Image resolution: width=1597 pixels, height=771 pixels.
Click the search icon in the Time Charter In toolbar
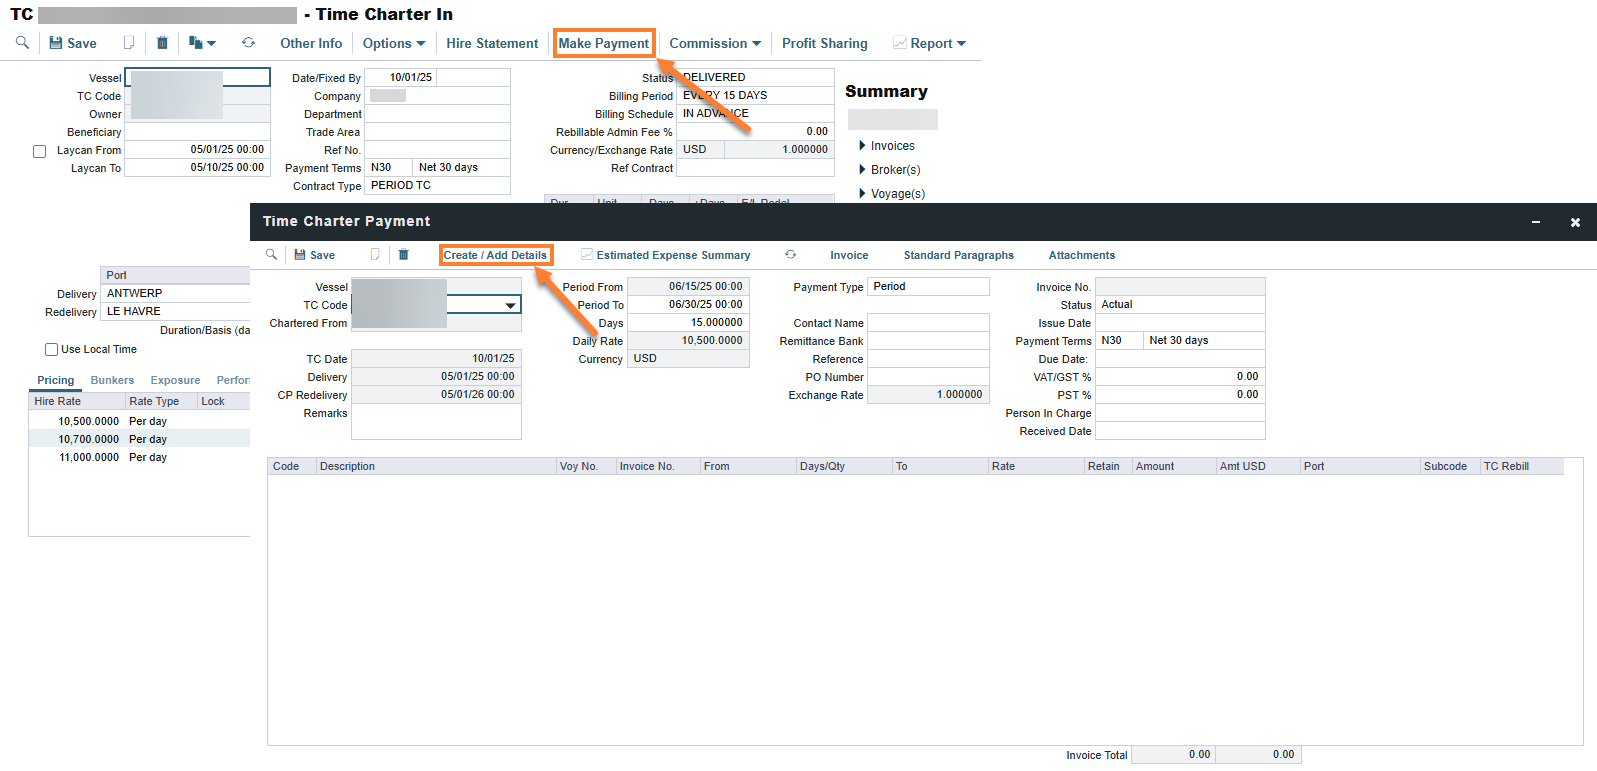[22, 43]
